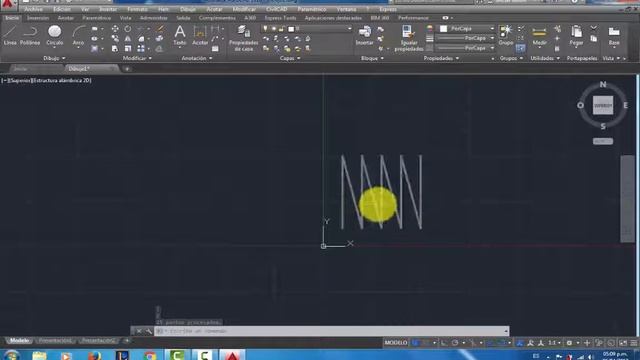This screenshot has height=360, width=640.
Task: Switch to the Modelo layout tab
Action: click(19, 340)
